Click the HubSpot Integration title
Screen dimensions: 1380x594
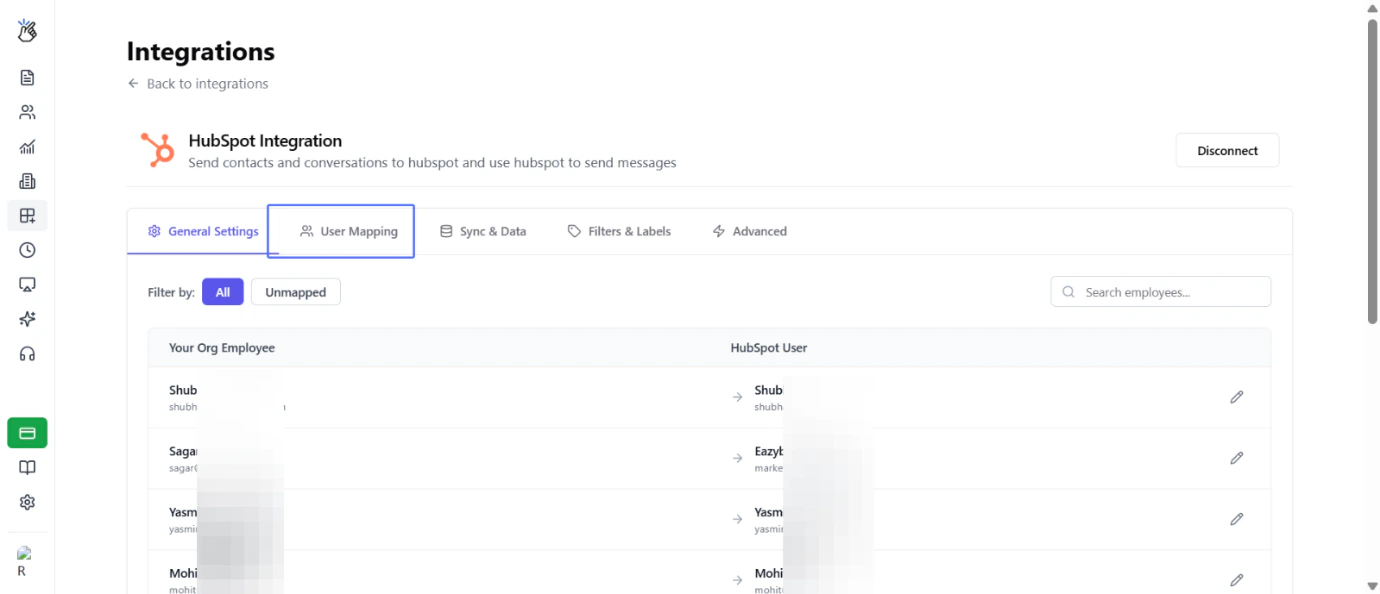265,141
